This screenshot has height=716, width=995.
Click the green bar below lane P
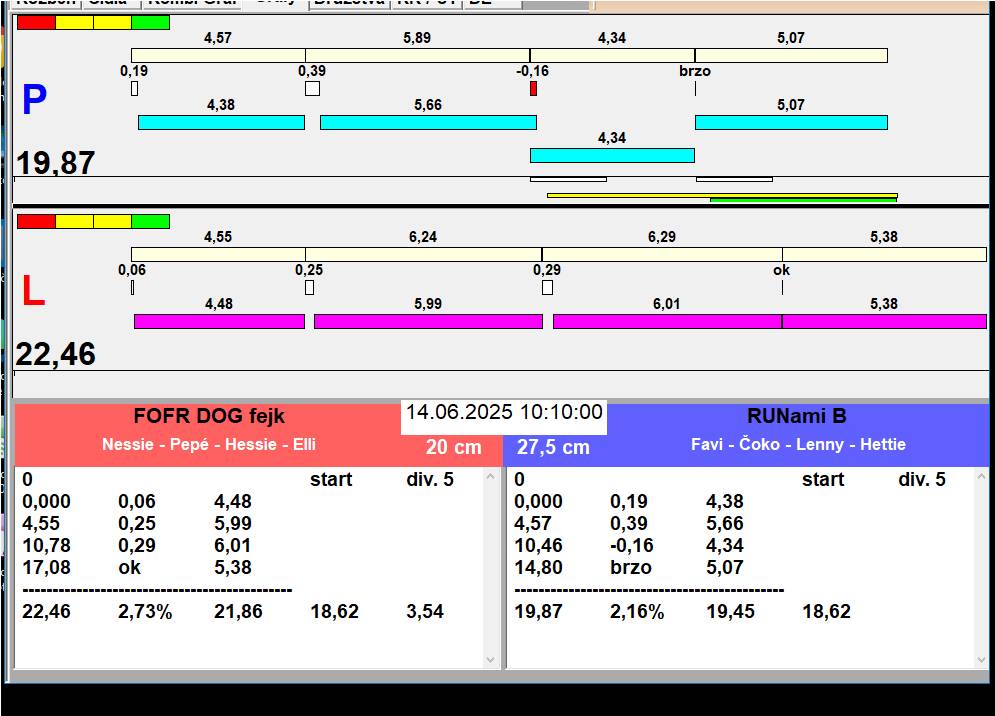tap(803, 200)
